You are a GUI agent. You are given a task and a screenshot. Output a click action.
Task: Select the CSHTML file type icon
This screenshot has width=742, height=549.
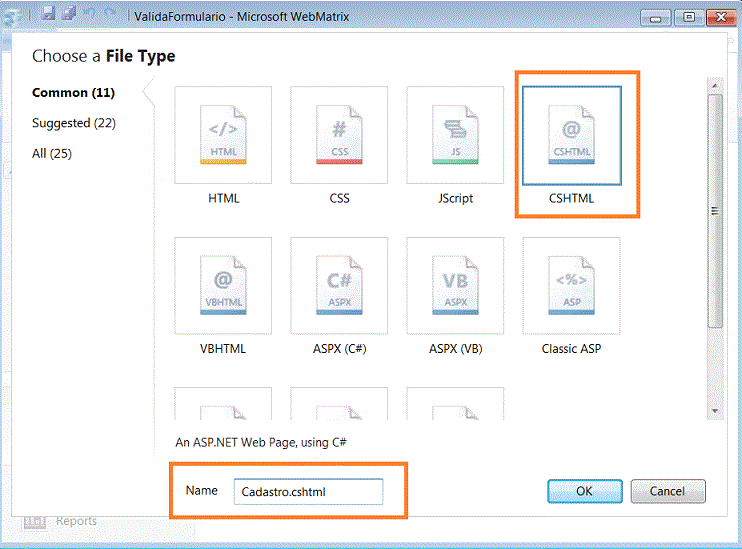572,135
